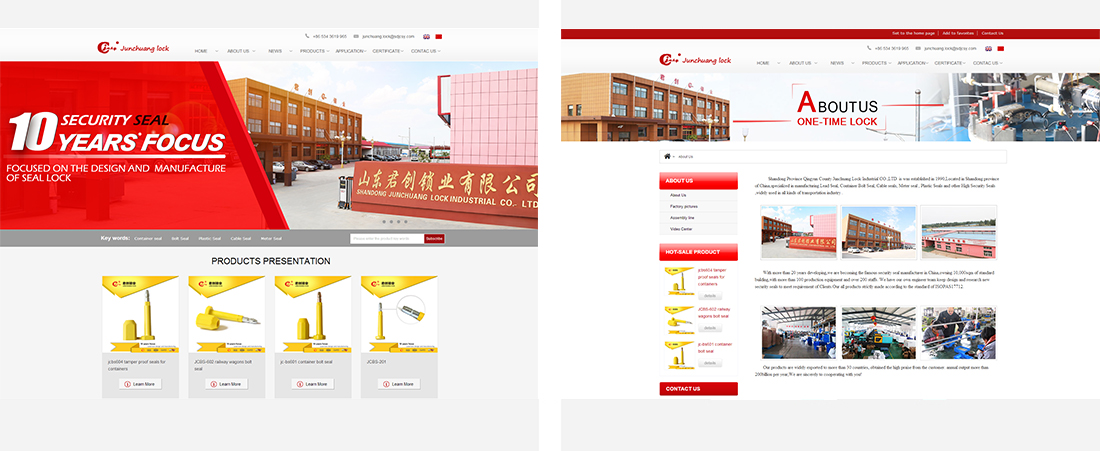Screen dimensions: 1100x451
Task: Click Learn More under JCBS-201
Action: pyautogui.click(x=399, y=384)
